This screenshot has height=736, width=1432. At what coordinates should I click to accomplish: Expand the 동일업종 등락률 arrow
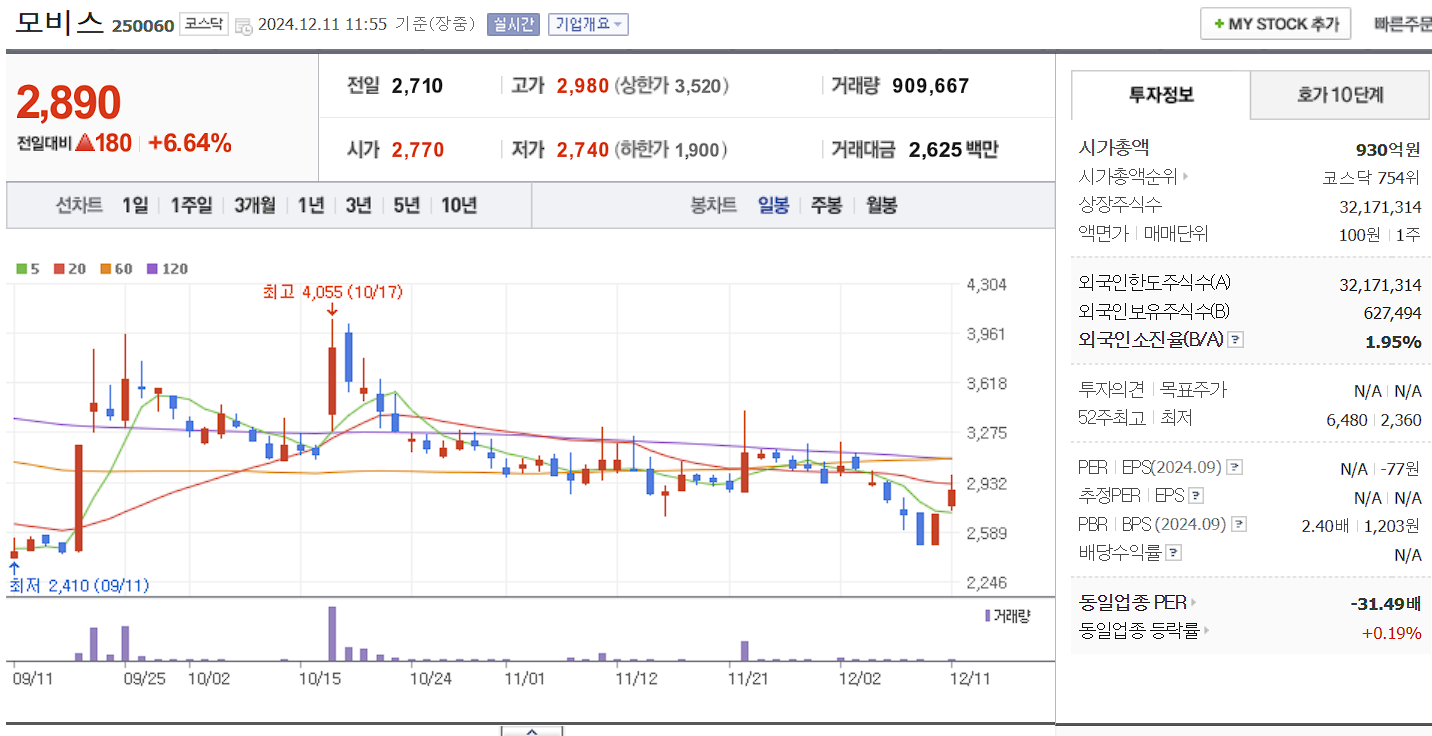1207,630
